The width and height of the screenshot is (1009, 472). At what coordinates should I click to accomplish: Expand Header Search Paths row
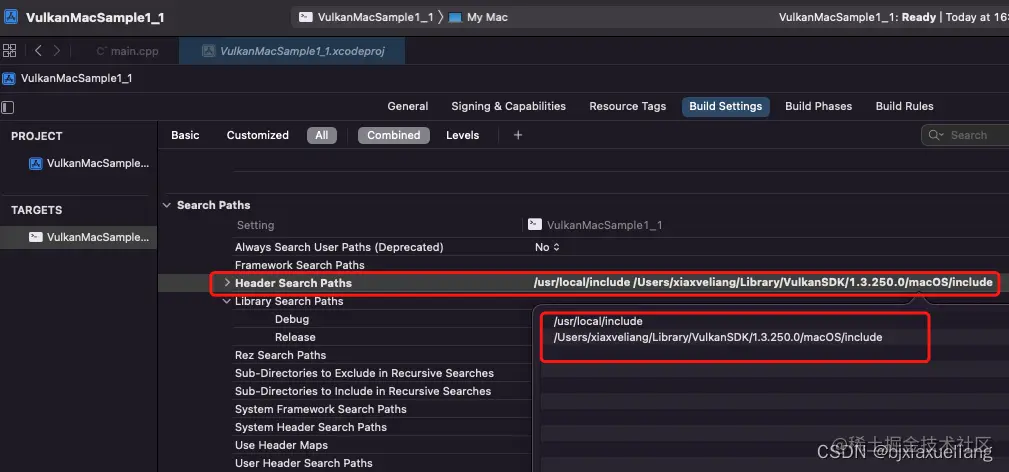[227, 283]
